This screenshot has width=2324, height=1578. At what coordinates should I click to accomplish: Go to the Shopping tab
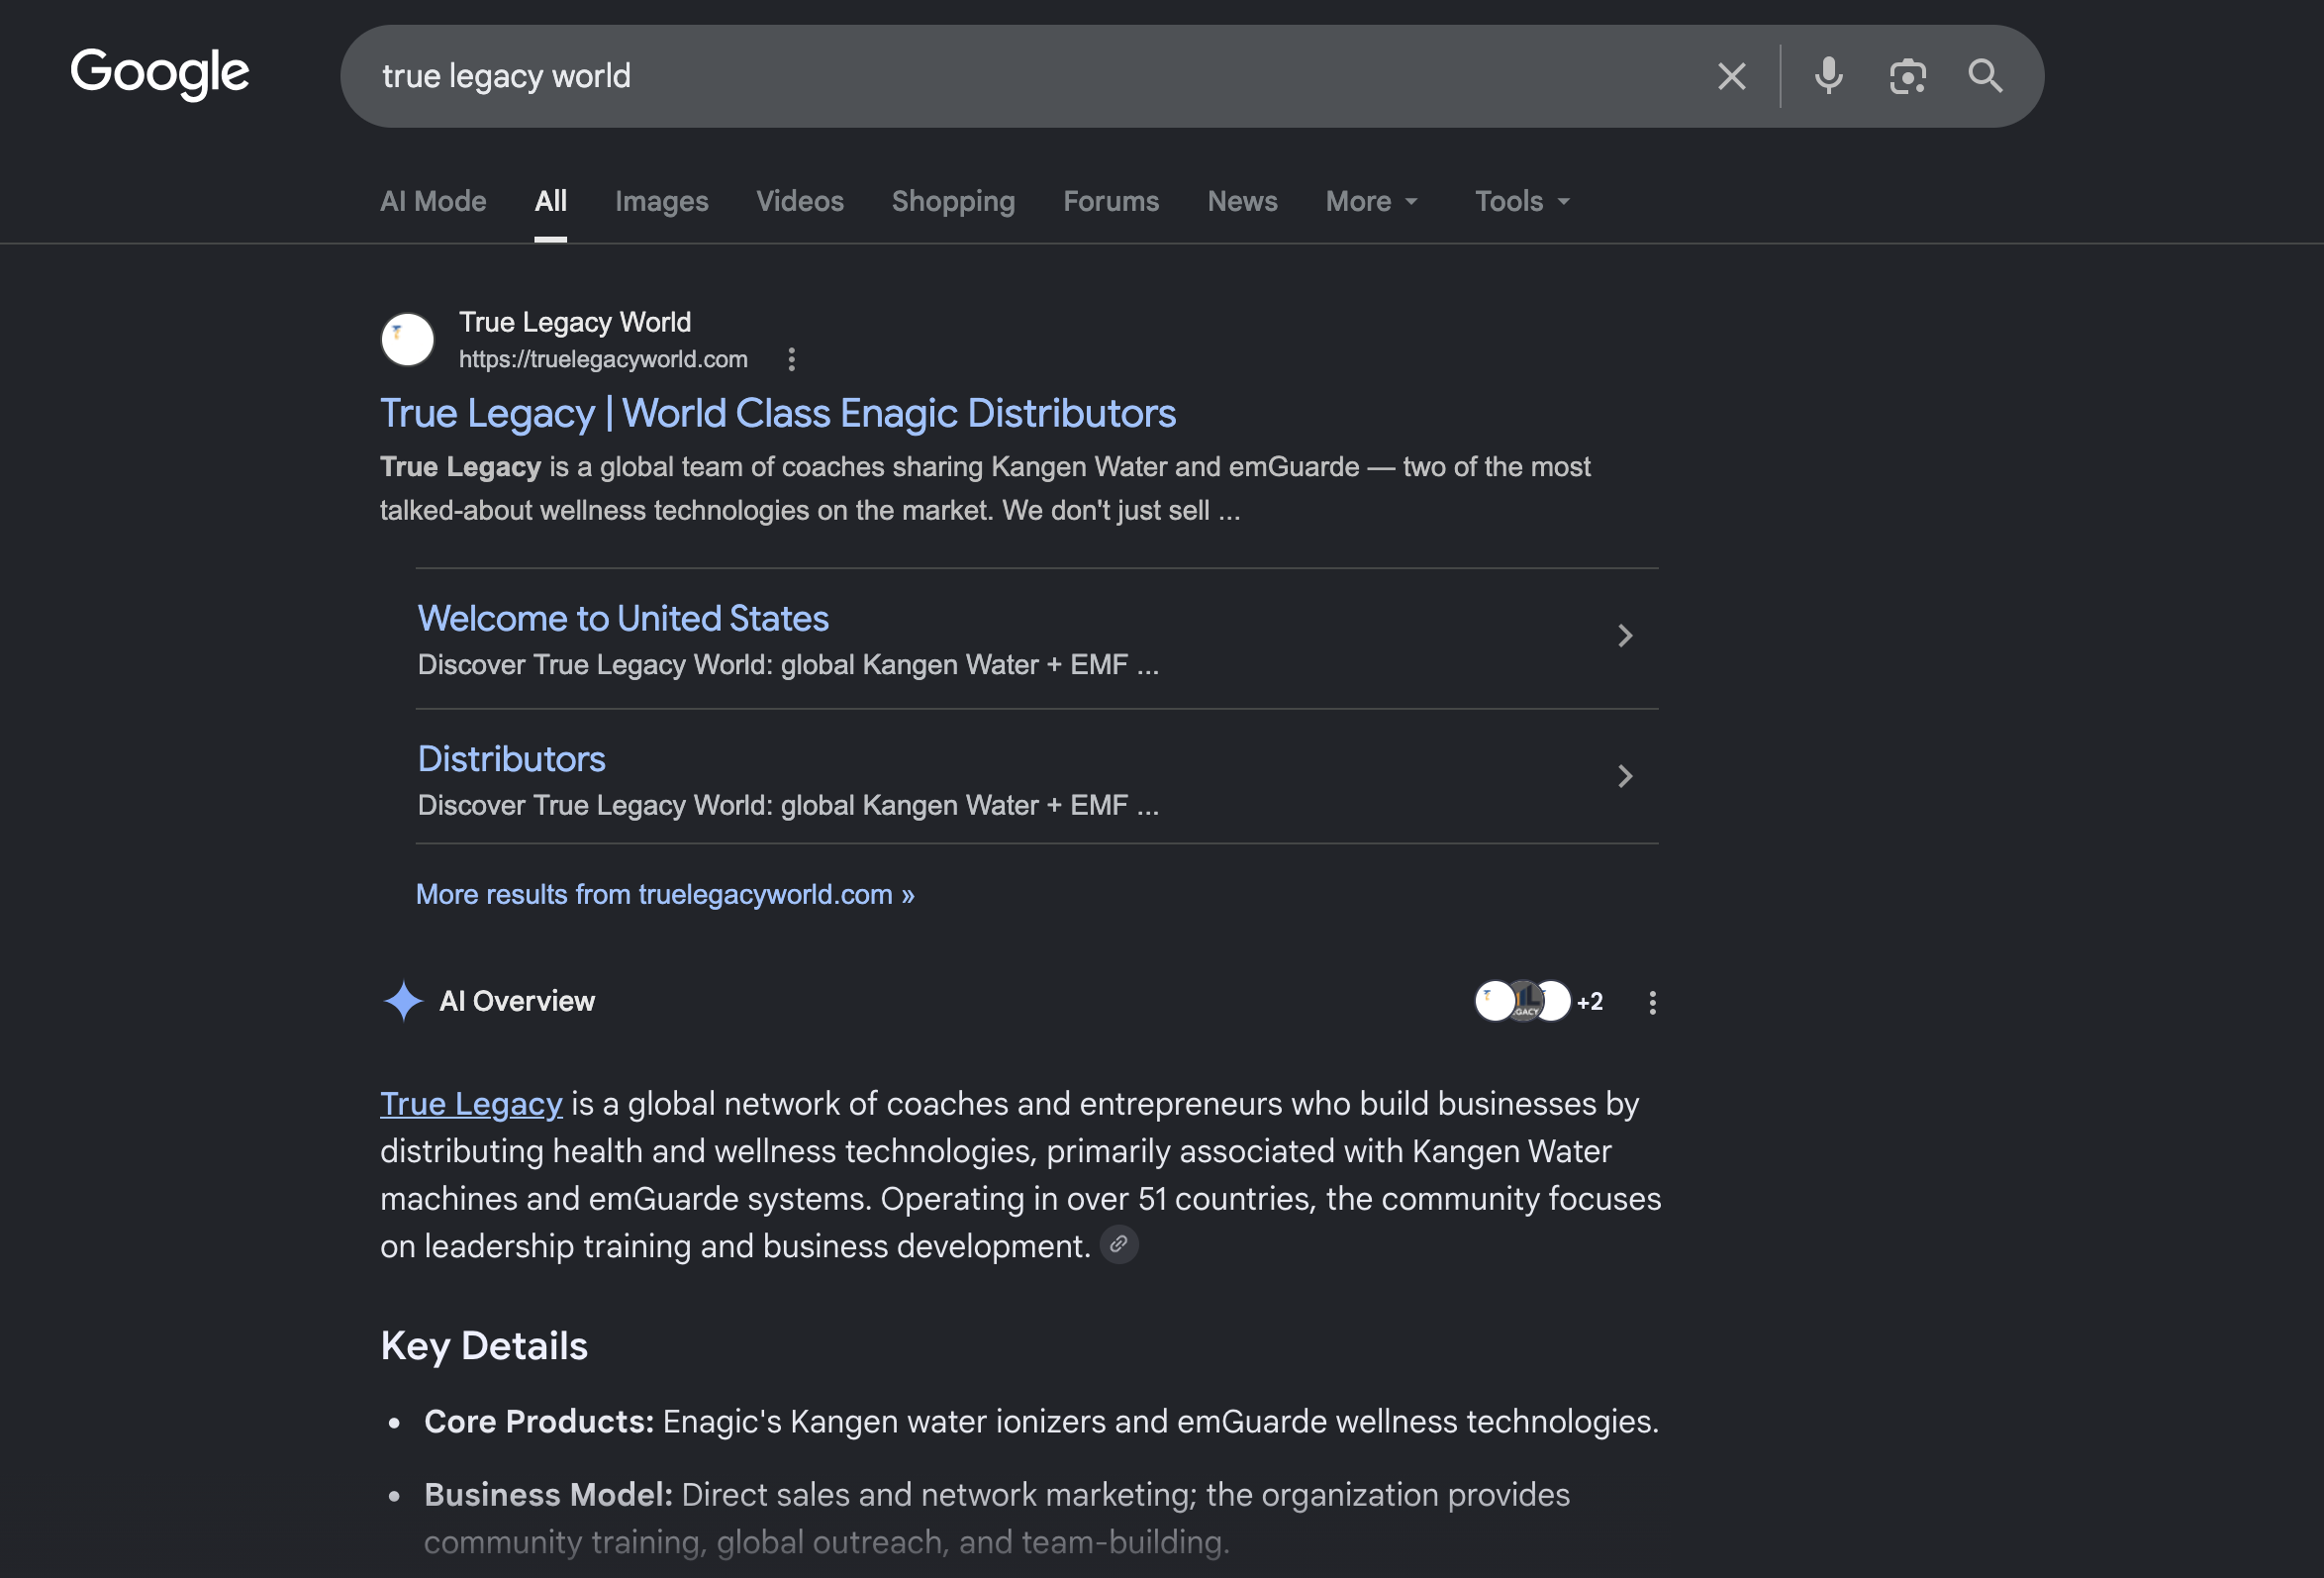[x=953, y=201]
